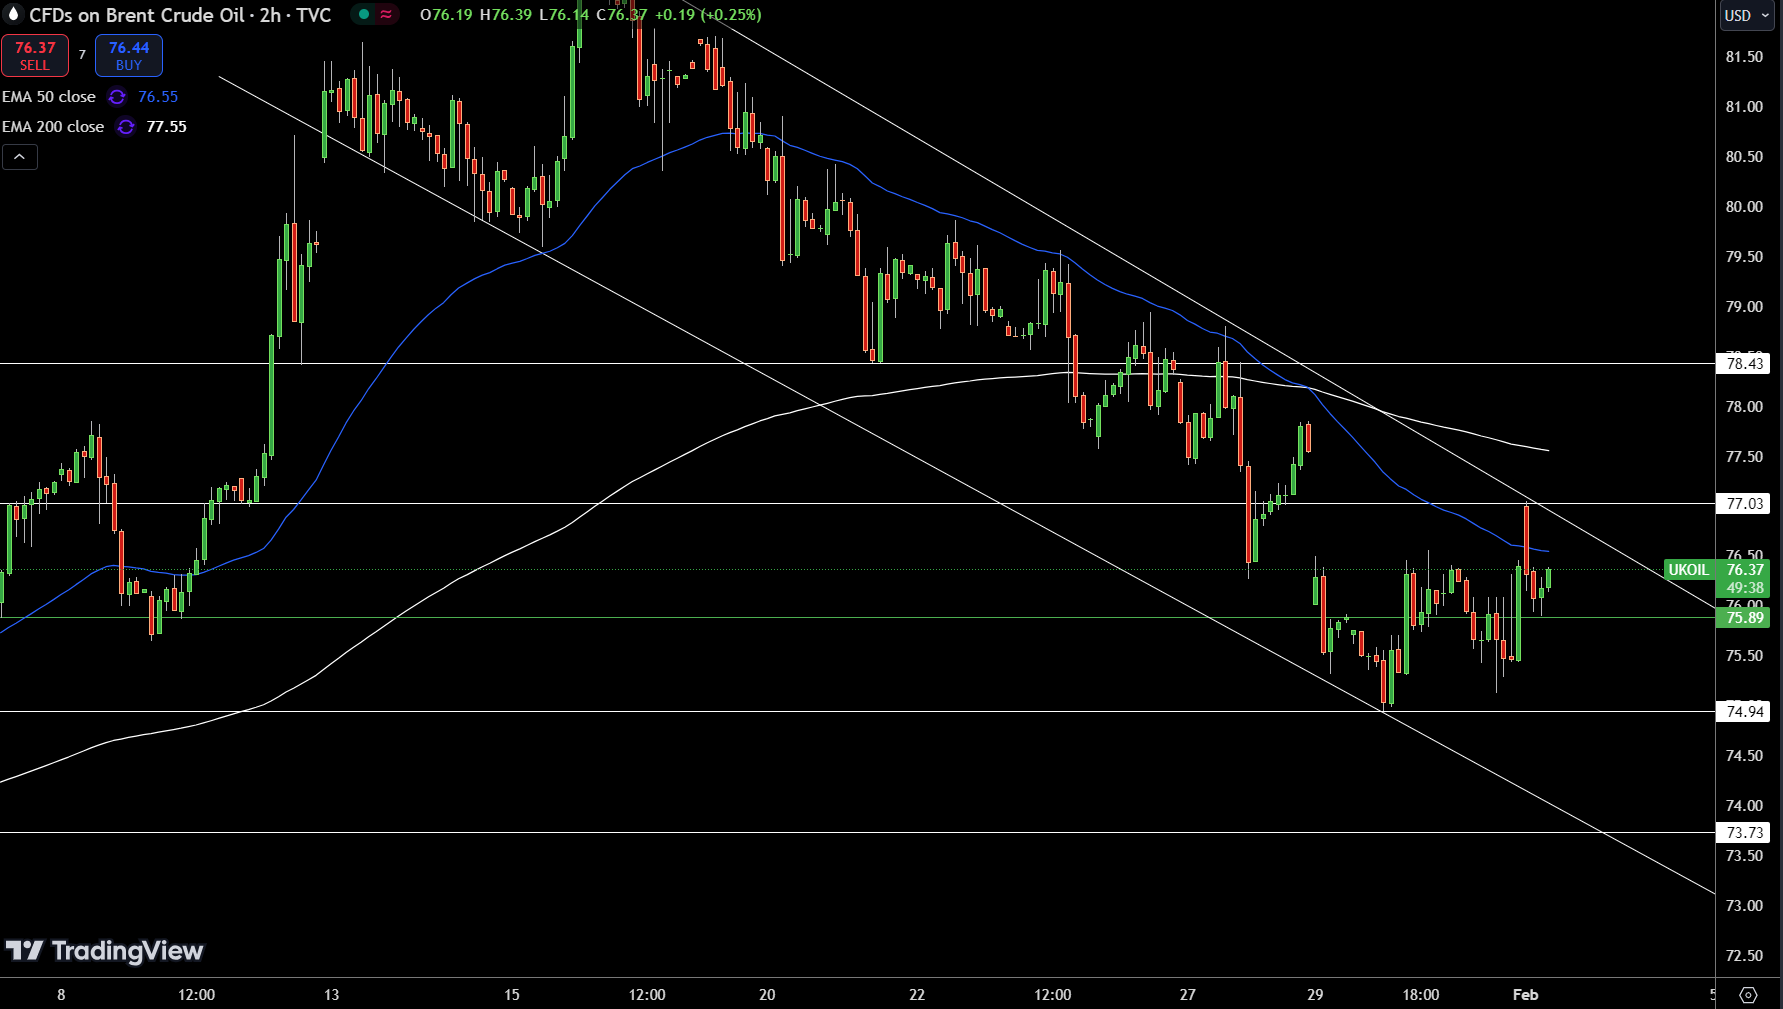Click the pink approximate-data wave icon
1783x1009 pixels.
click(x=386, y=15)
